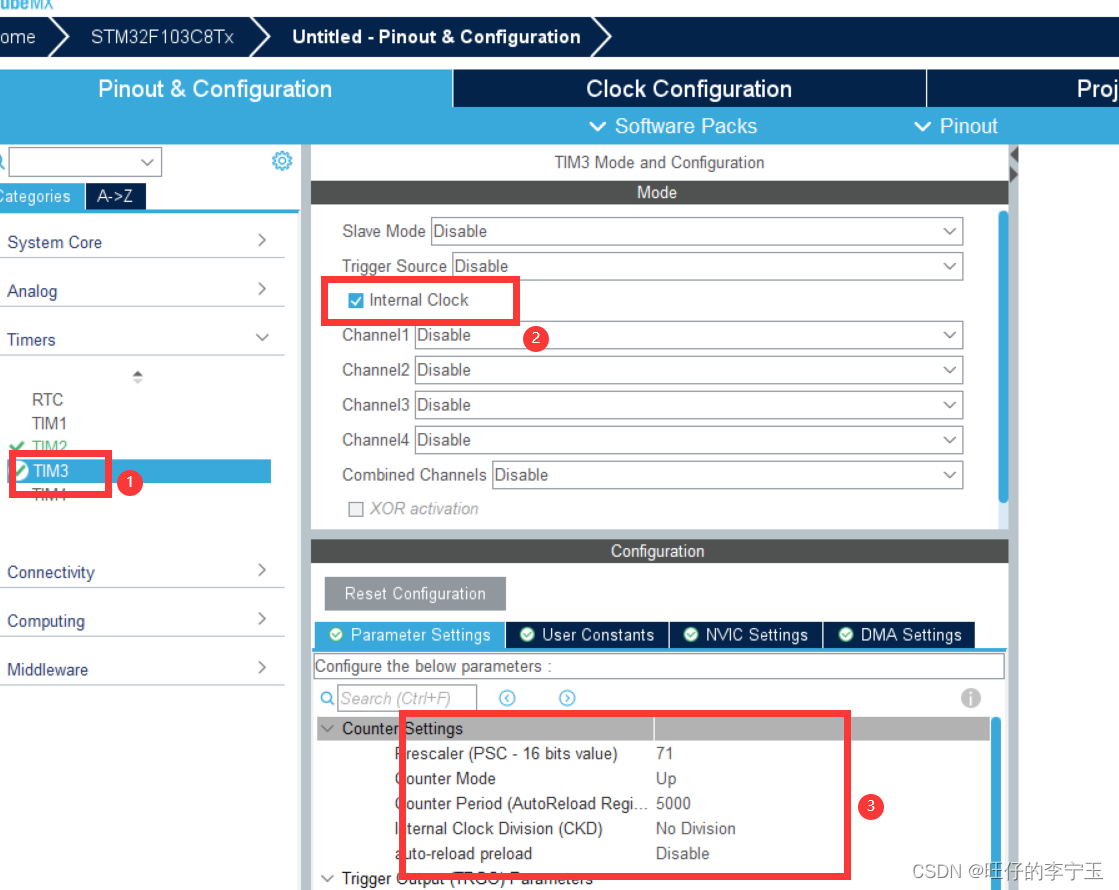Open the peripheral search combo box
1119x890 pixels.
coord(85,162)
